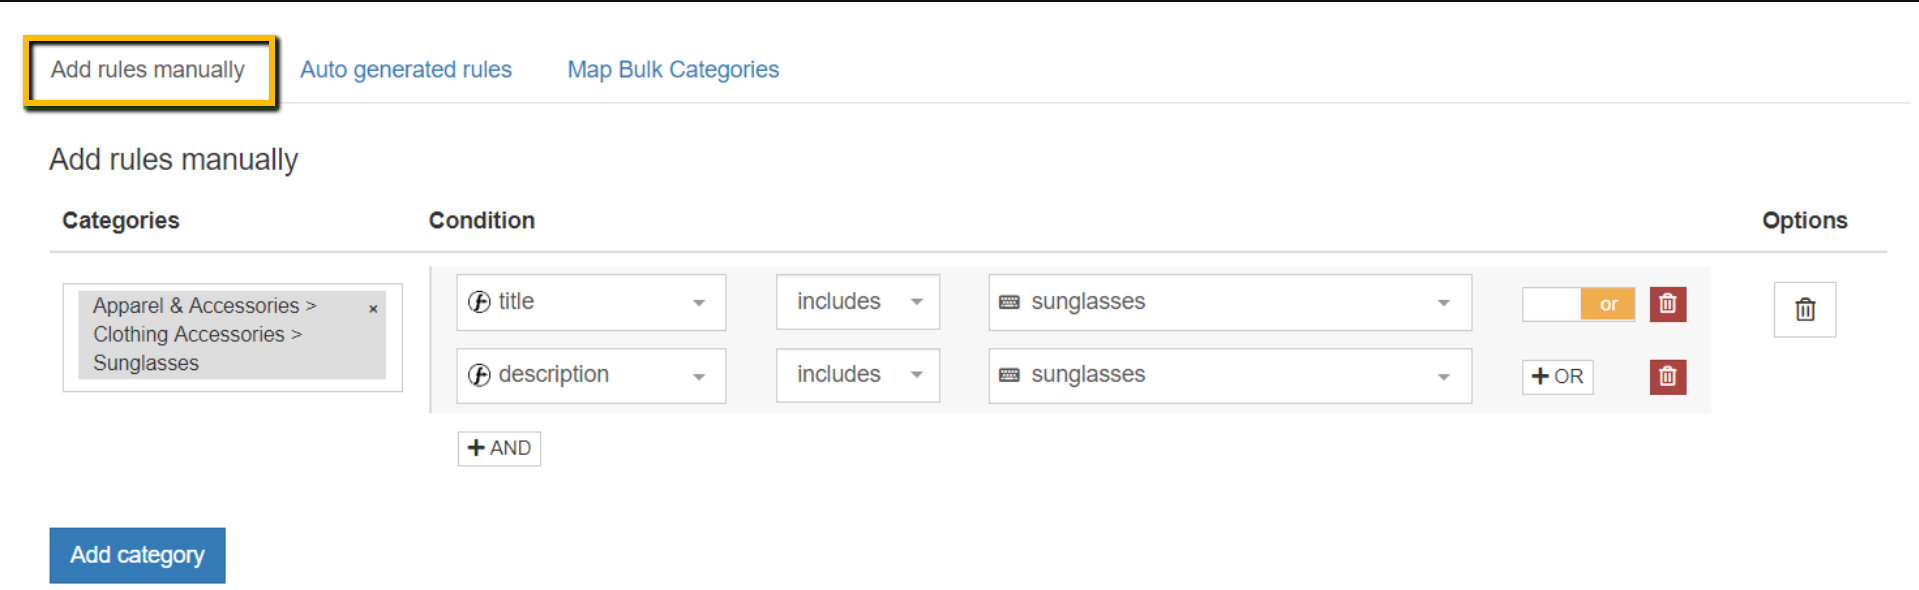Open the includes operator dropdown for description
The image size is (1919, 590).
point(916,375)
